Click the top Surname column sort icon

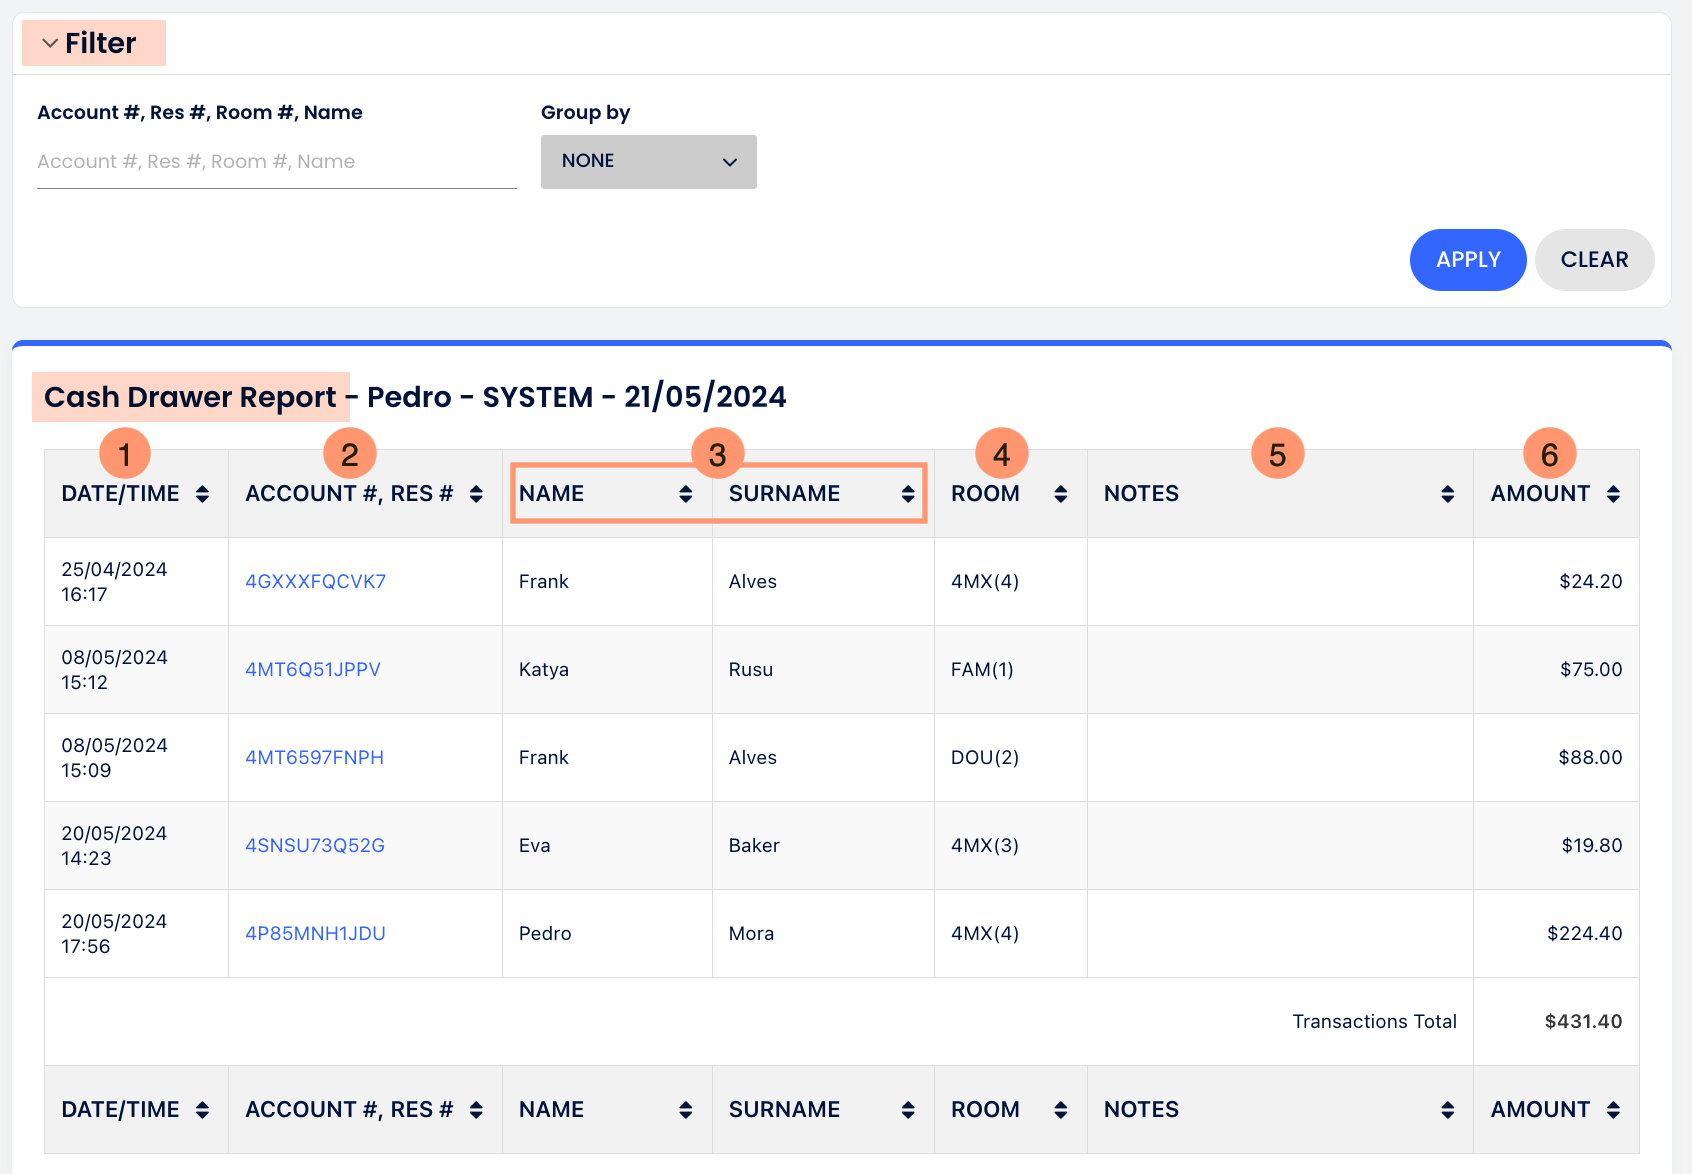click(x=907, y=494)
